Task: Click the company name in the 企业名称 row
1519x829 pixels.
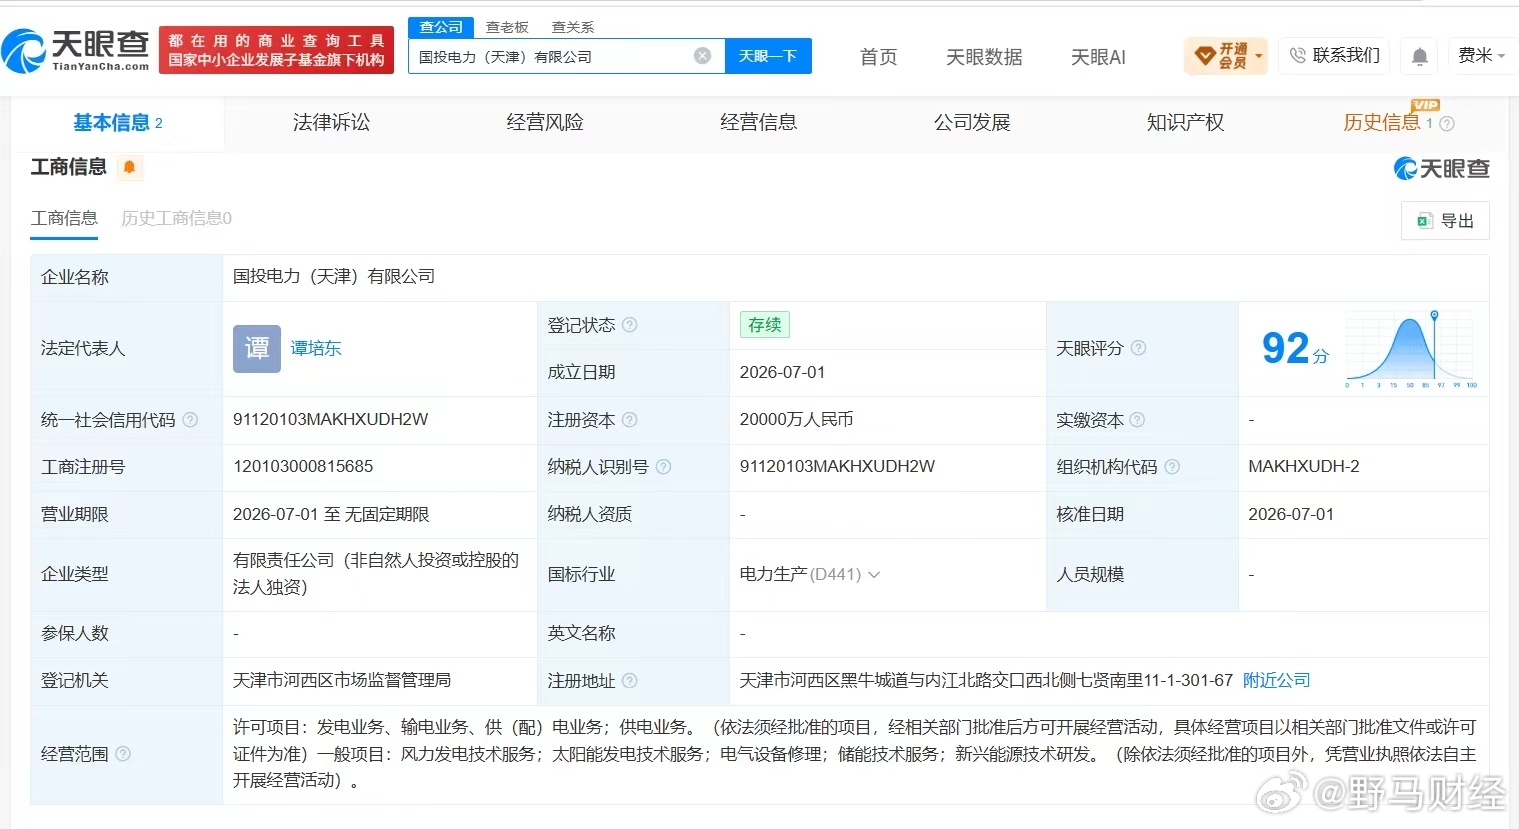Action: 334,277
